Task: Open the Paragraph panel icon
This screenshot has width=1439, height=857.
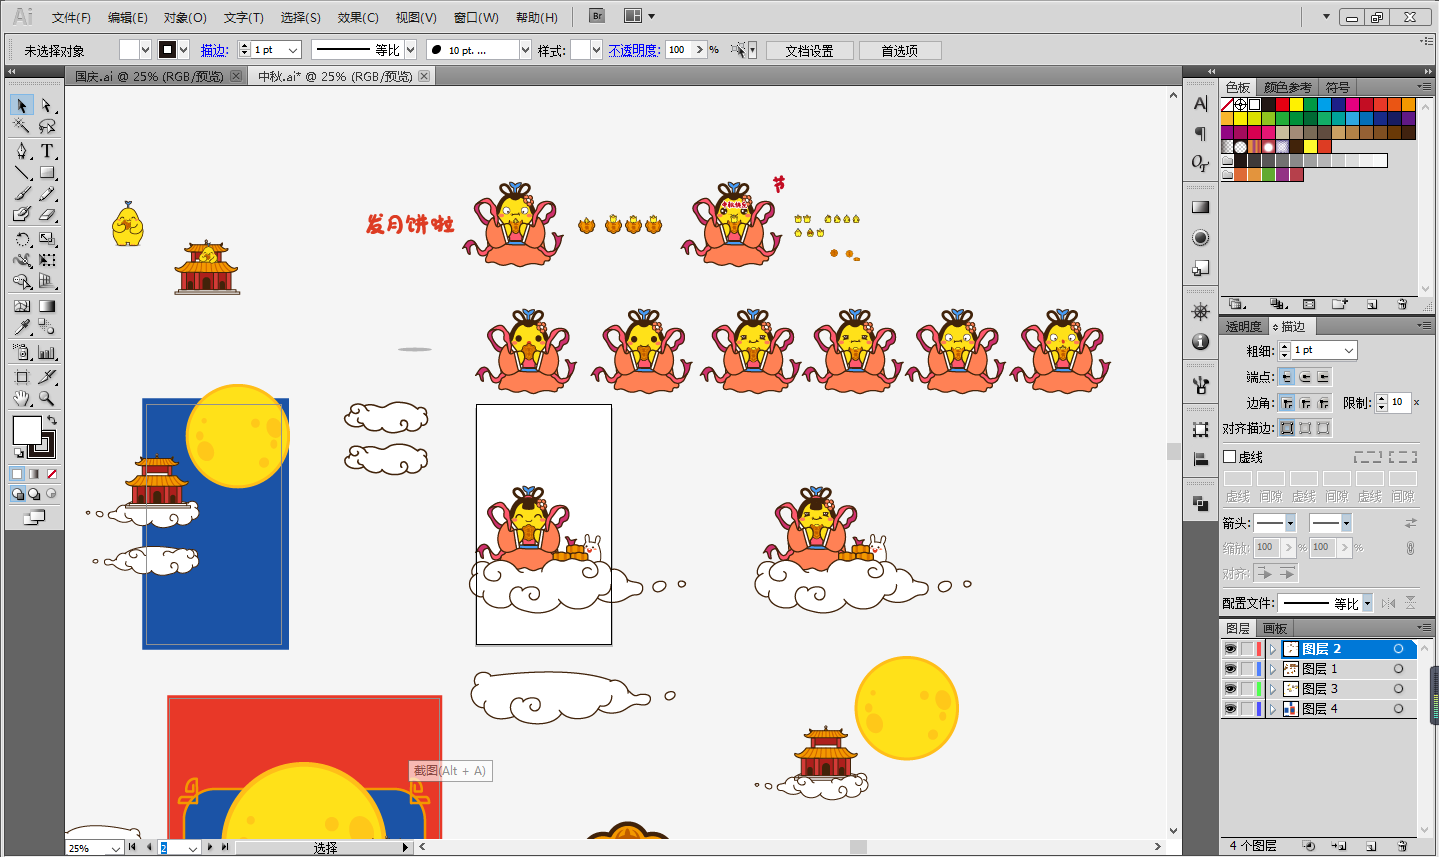Action: [1201, 133]
